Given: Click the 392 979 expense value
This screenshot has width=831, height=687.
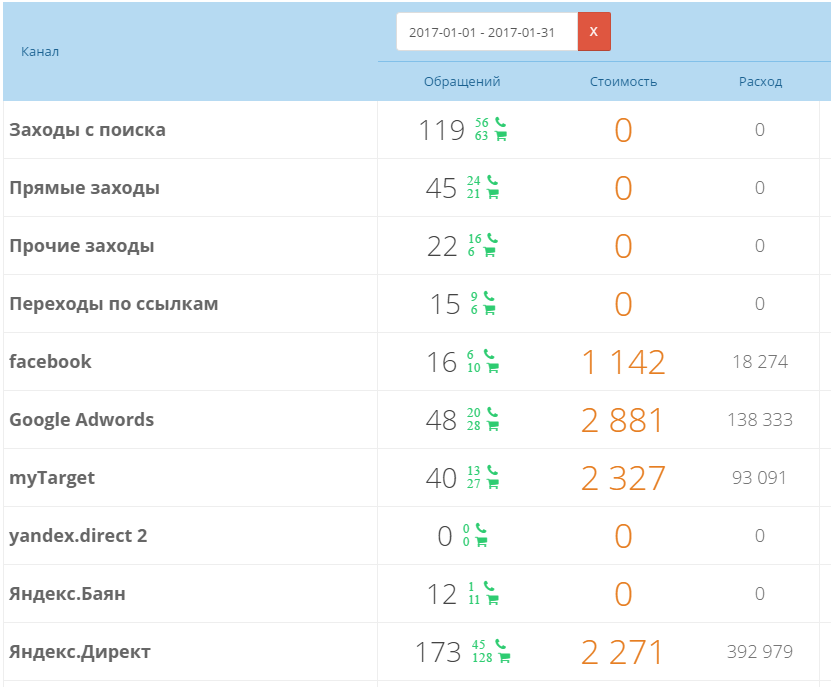Looking at the screenshot, I should click(x=760, y=651).
